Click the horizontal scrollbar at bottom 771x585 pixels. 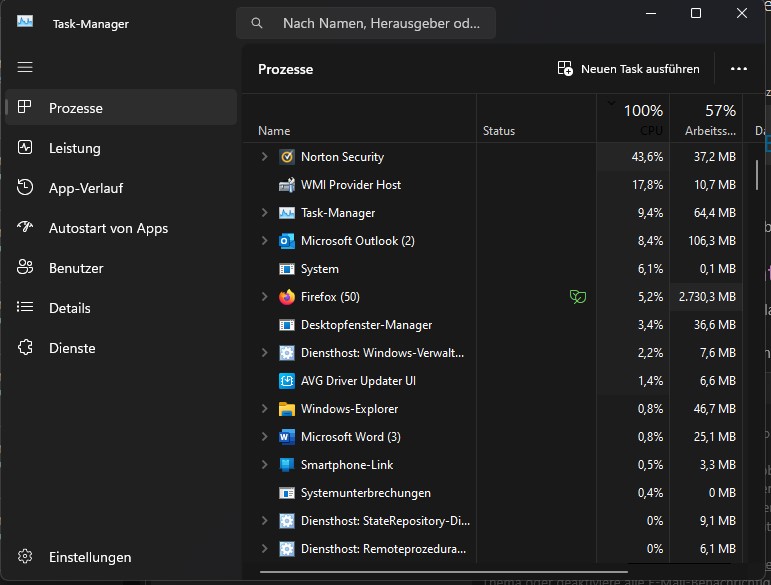[444, 572]
